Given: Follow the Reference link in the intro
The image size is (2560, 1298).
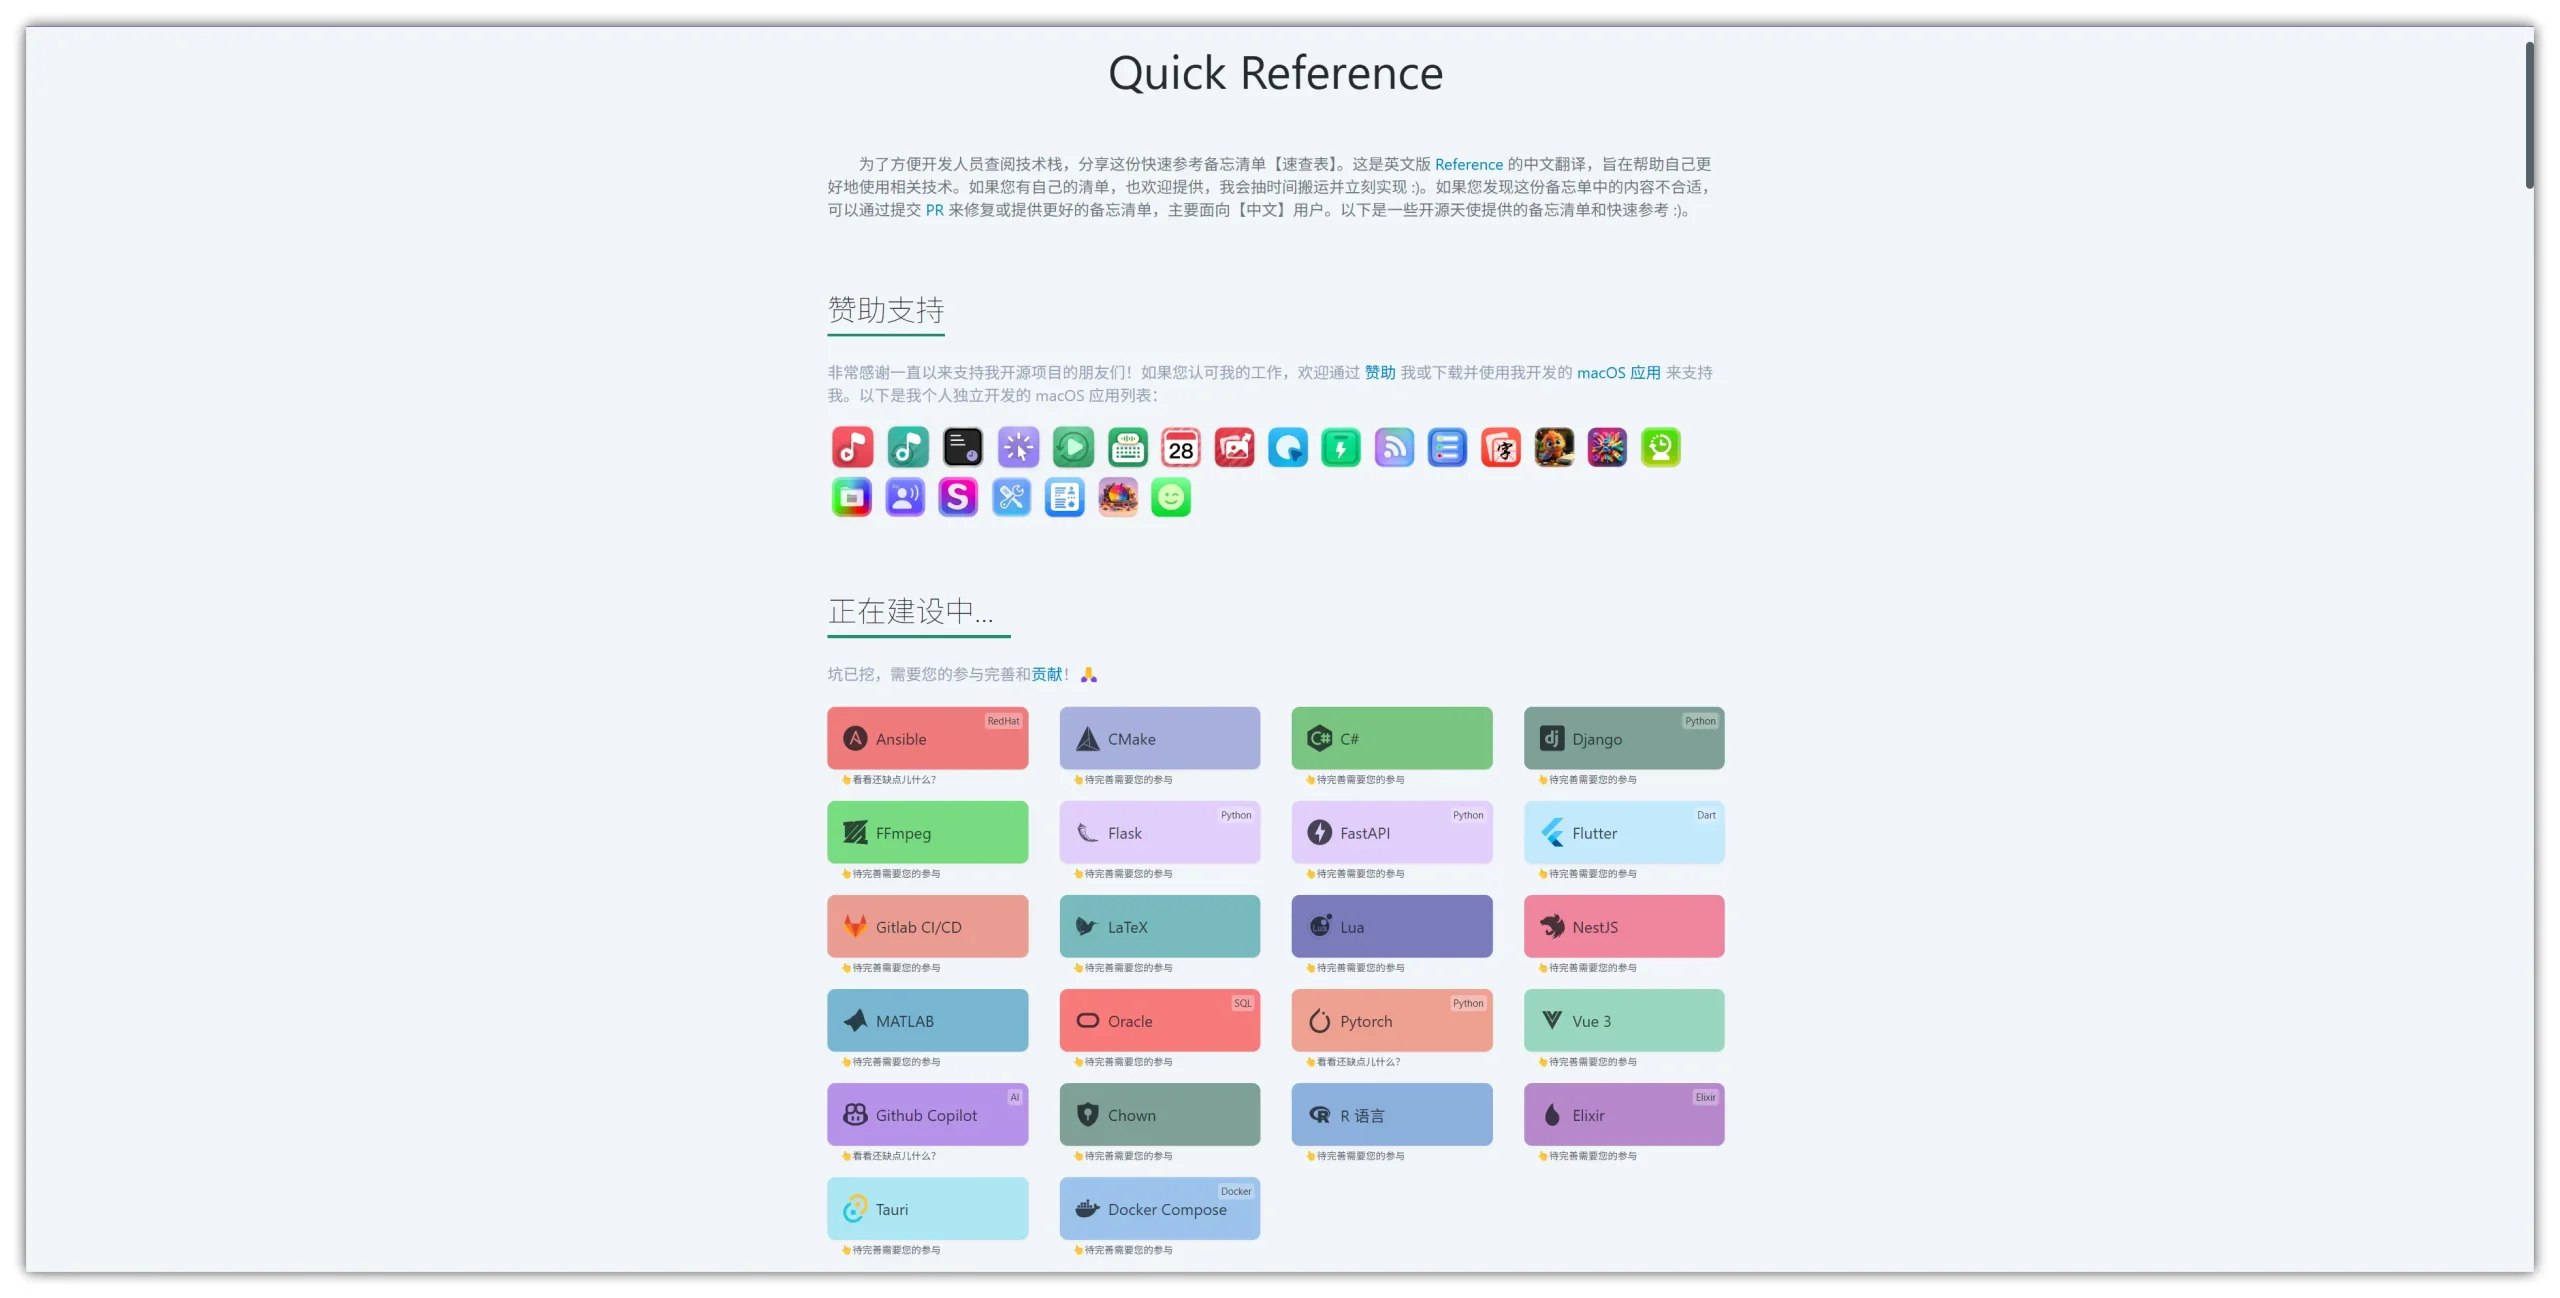Looking at the screenshot, I should [x=1468, y=164].
